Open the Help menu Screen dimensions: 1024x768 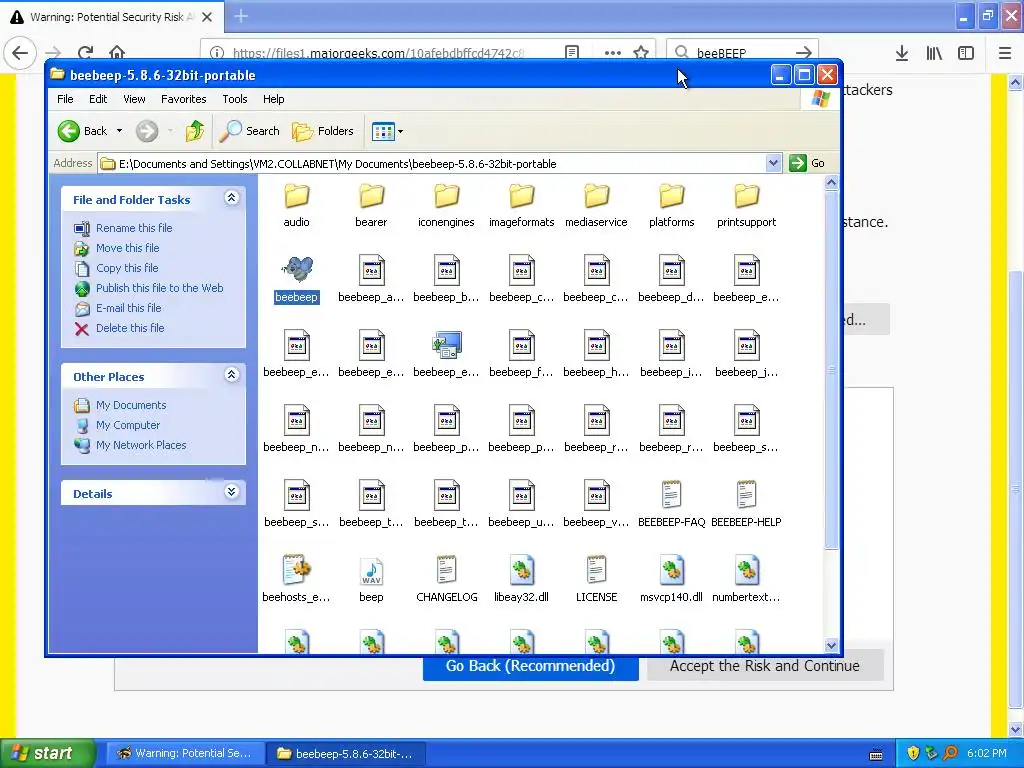(x=274, y=99)
